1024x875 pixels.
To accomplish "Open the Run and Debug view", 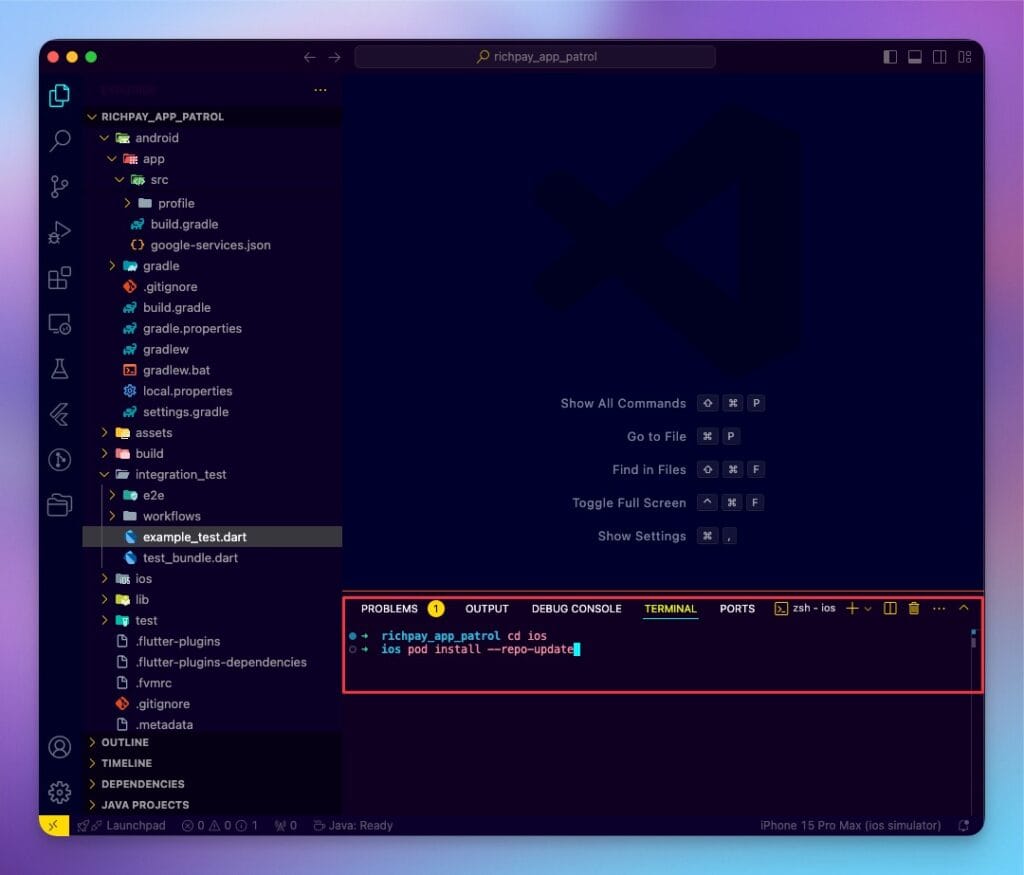I will (59, 232).
